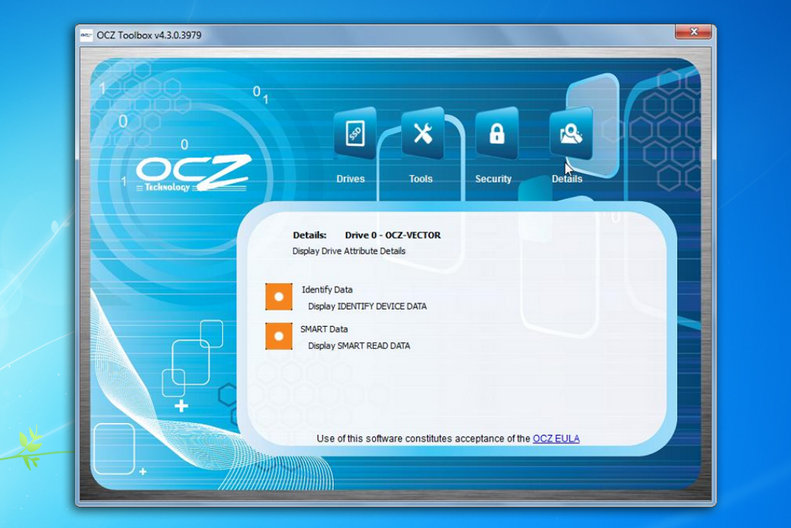
Task: Click 'Drive 0 - OCZ-VECTOR' heading
Action: (392, 235)
